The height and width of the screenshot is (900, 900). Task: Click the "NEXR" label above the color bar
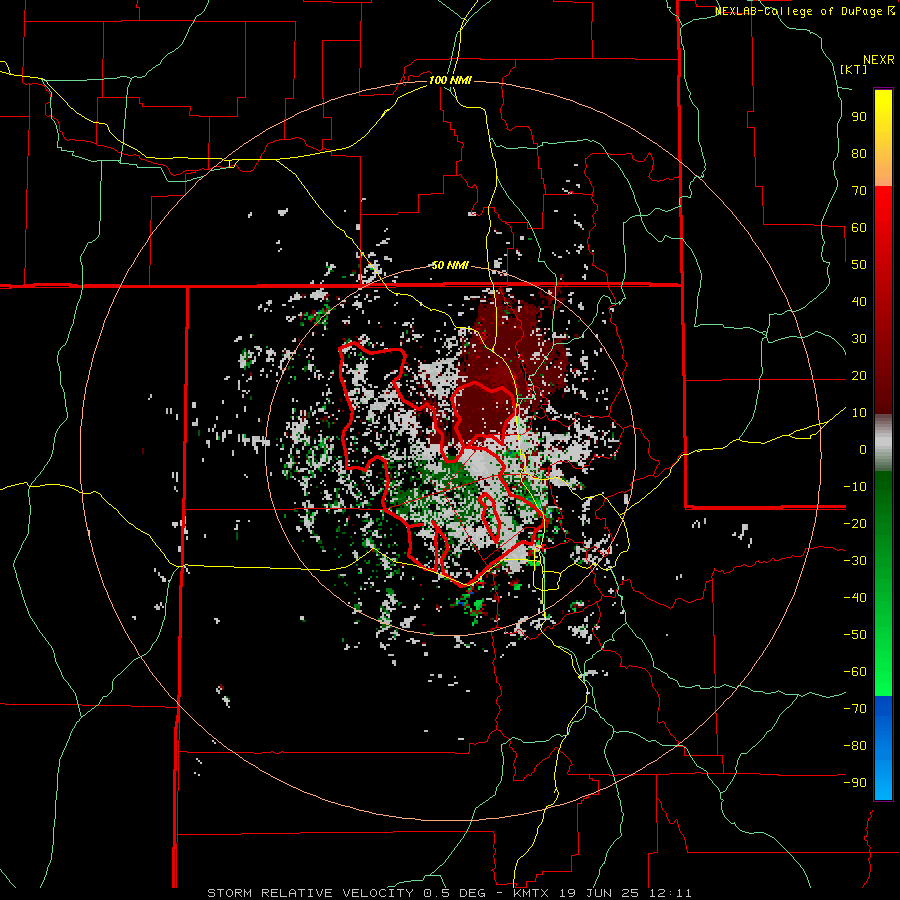tap(879, 60)
